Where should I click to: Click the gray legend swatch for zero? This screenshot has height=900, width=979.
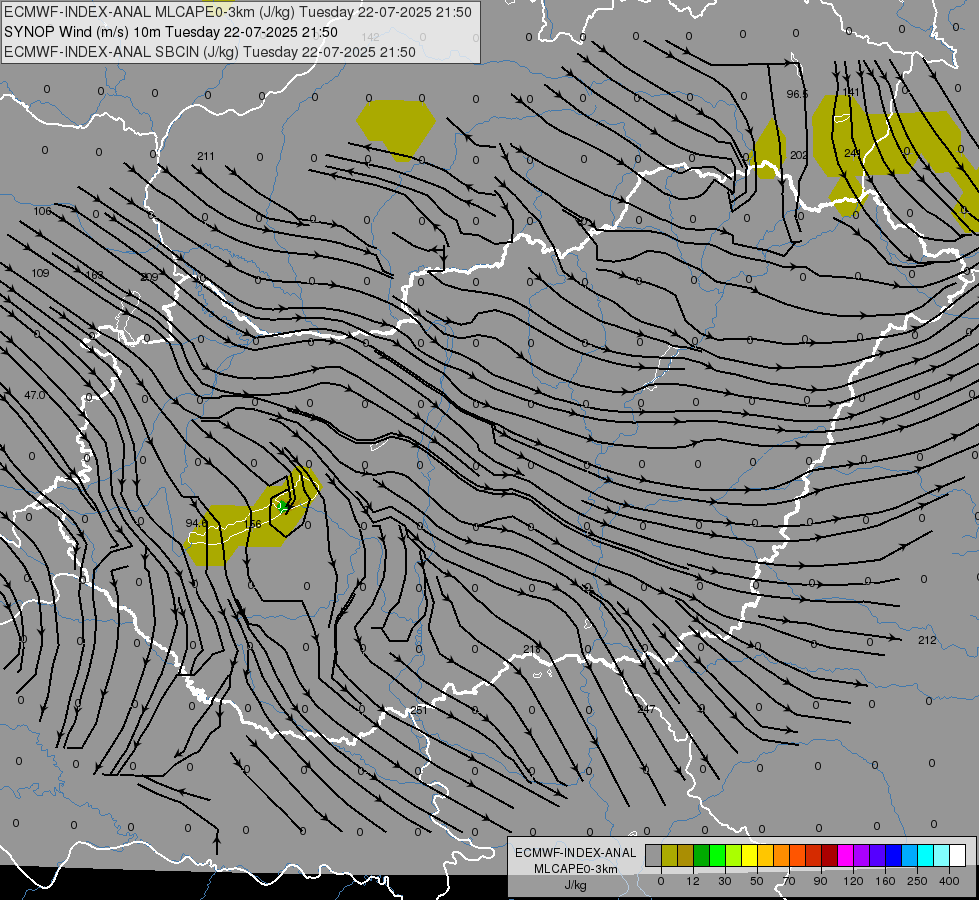pos(654,855)
